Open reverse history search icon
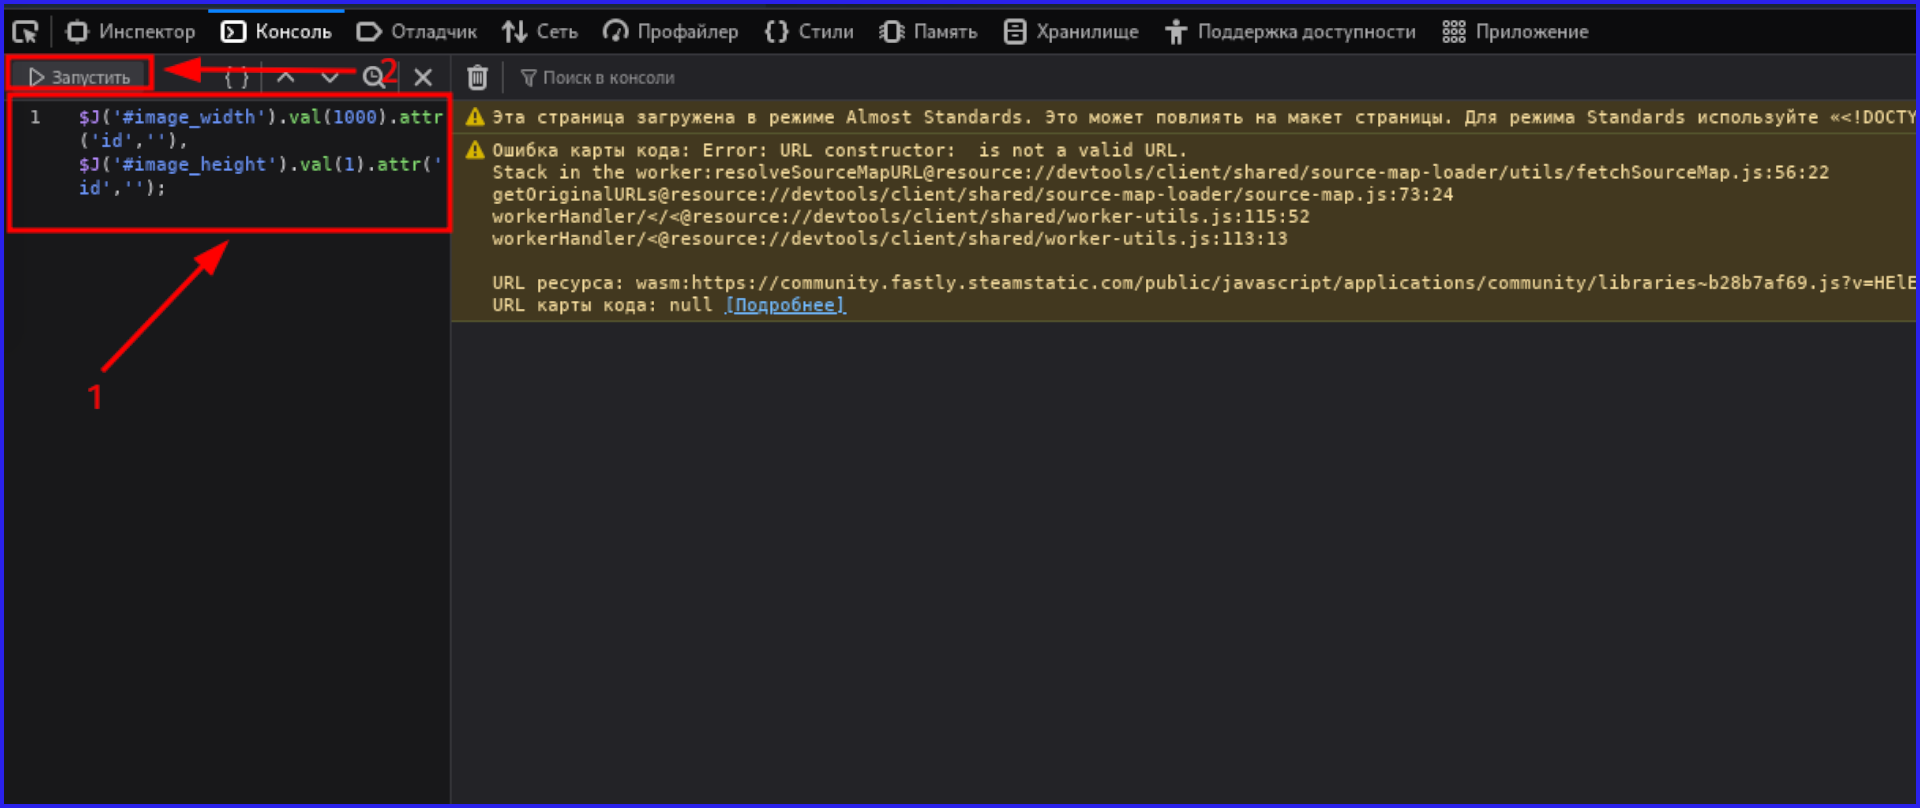 [374, 77]
